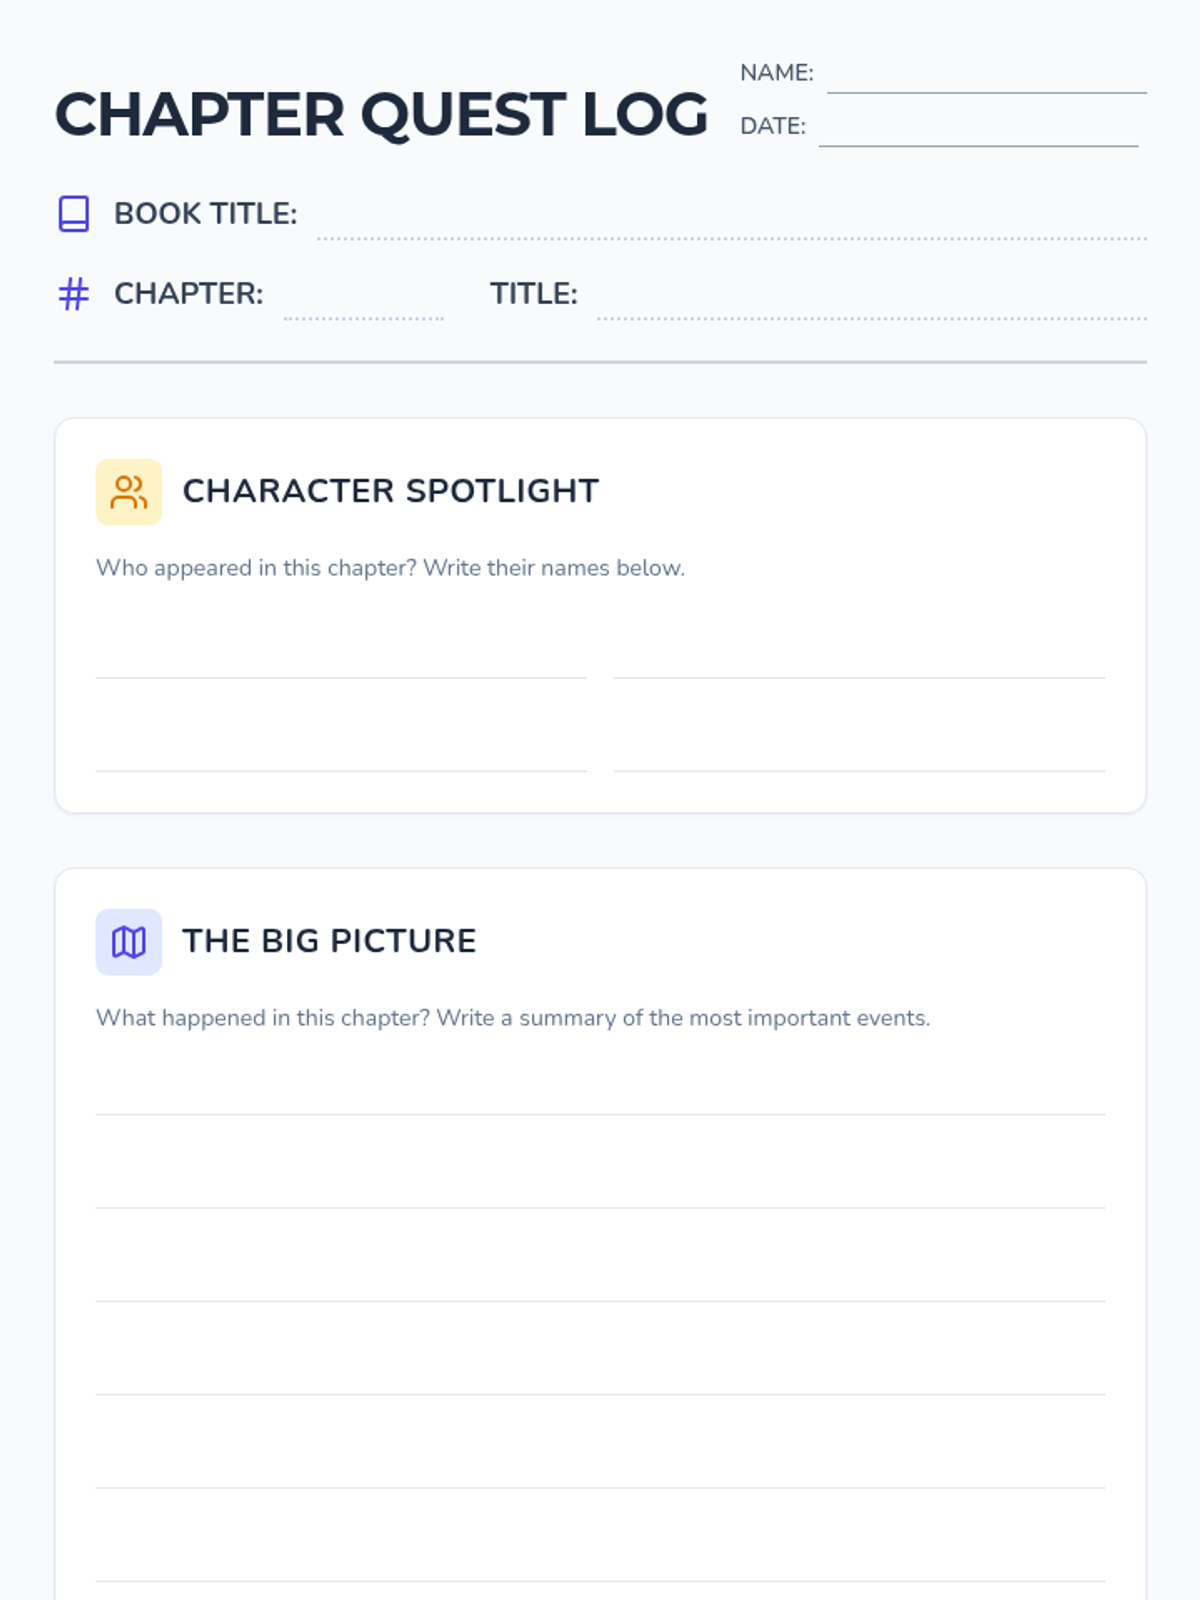Click the book icon beside Book Title
This screenshot has width=1200, height=1600.
[x=74, y=214]
